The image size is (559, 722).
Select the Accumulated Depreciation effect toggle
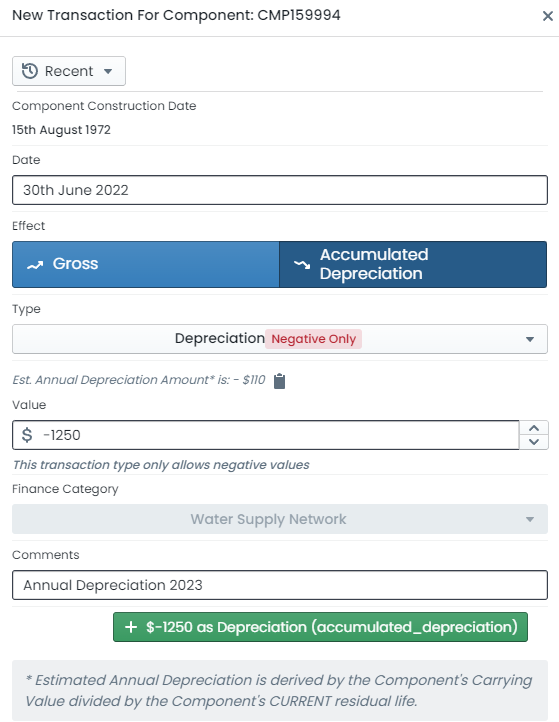pos(413,264)
